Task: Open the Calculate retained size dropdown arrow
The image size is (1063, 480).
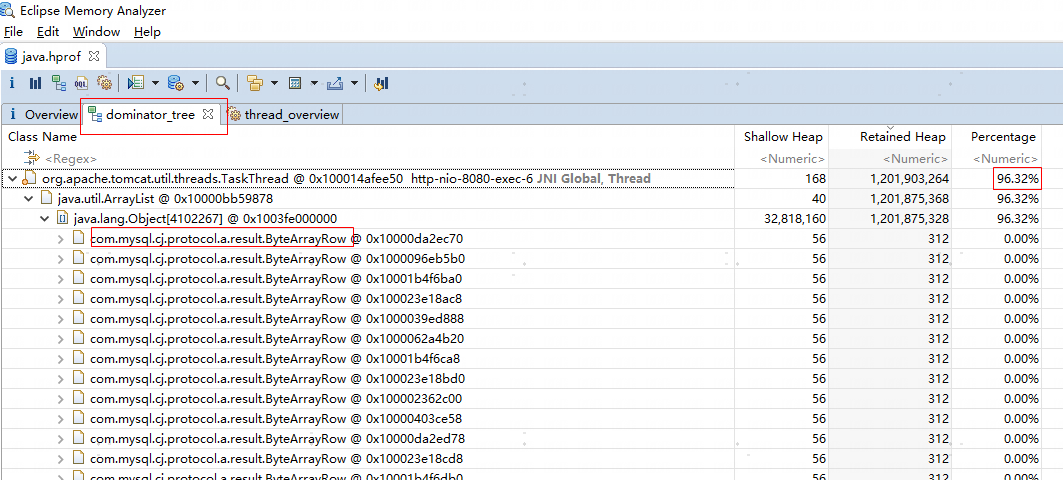Action: coord(315,83)
